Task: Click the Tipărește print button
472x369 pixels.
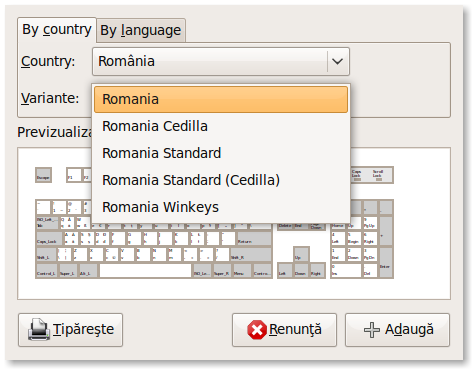Action: [70, 330]
